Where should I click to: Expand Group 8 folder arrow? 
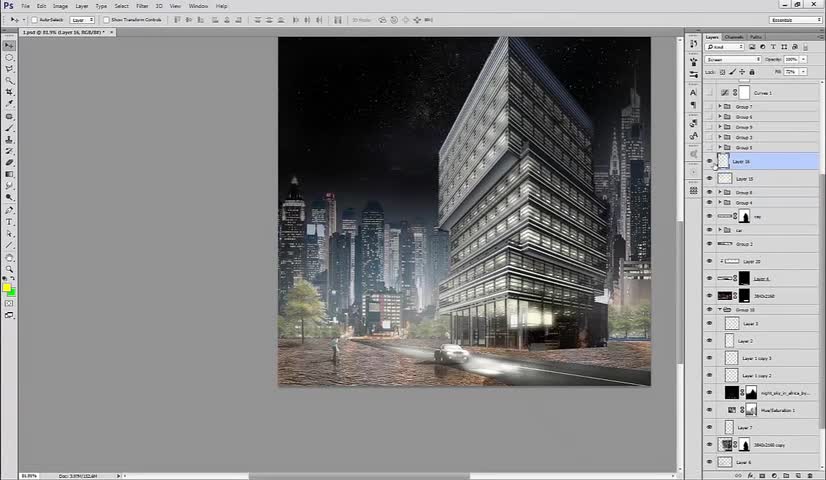coord(720,192)
